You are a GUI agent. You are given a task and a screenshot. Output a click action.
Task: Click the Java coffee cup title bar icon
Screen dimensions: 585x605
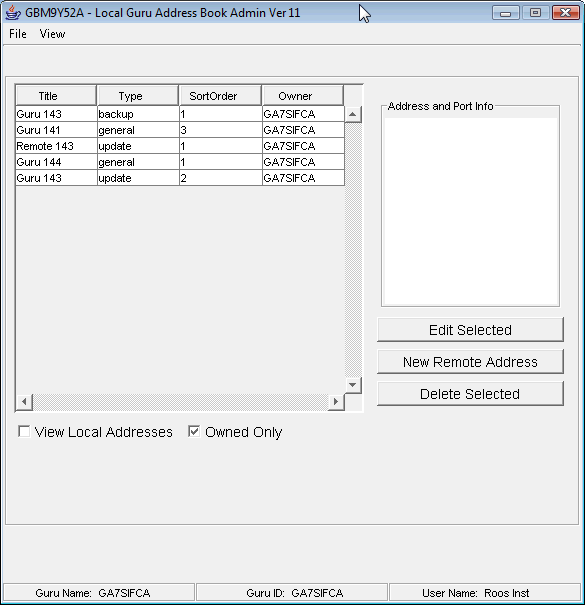point(13,12)
